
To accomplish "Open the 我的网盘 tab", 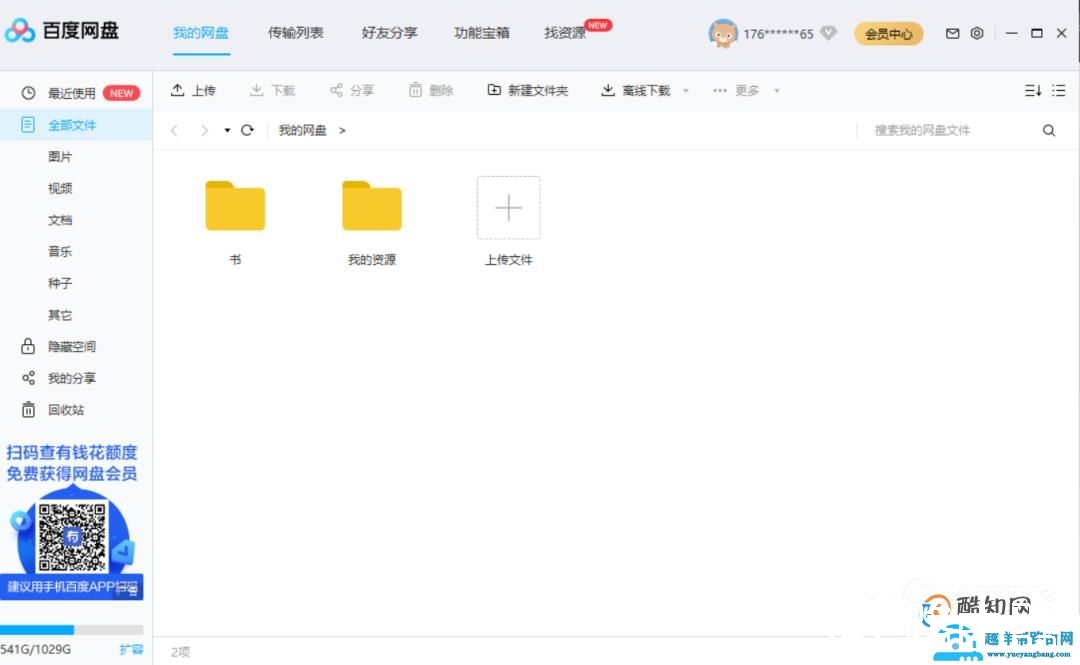I will (200, 32).
